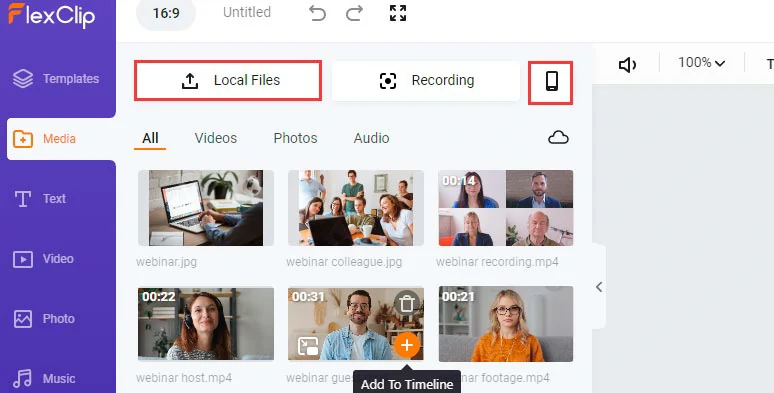Click the undo arrow icon
The height and width of the screenshot is (393, 774).
click(x=317, y=13)
